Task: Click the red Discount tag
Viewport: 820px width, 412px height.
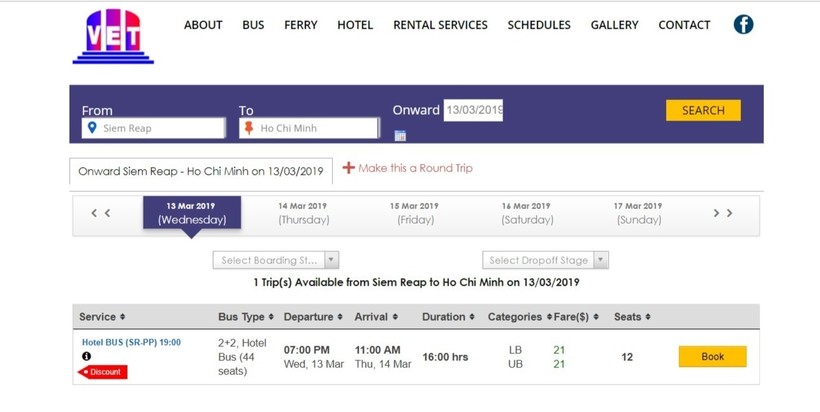Action: click(103, 372)
